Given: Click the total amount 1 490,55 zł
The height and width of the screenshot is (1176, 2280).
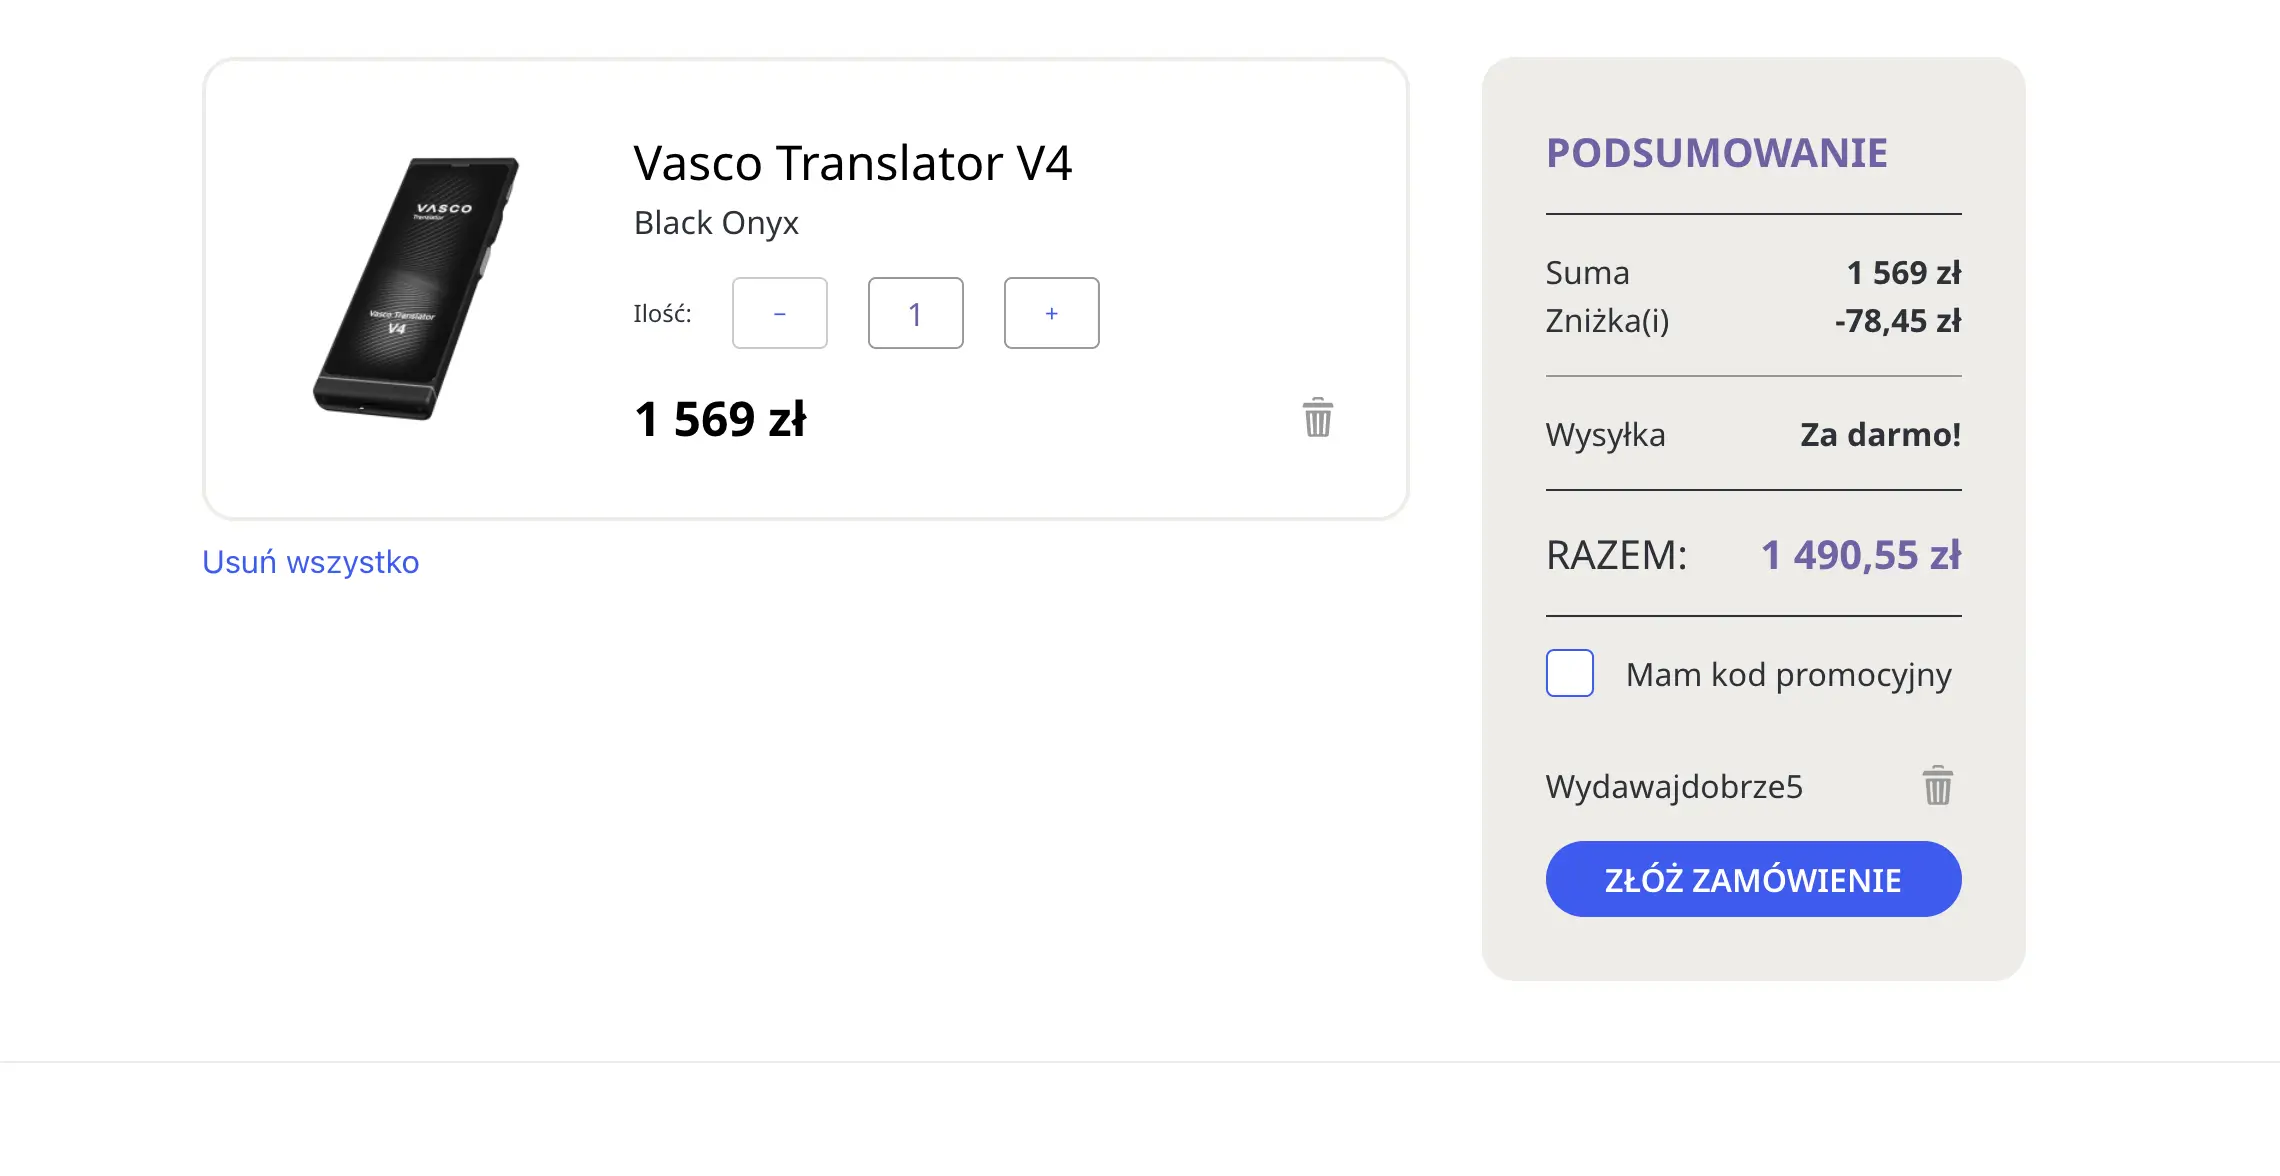Looking at the screenshot, I should point(1860,555).
